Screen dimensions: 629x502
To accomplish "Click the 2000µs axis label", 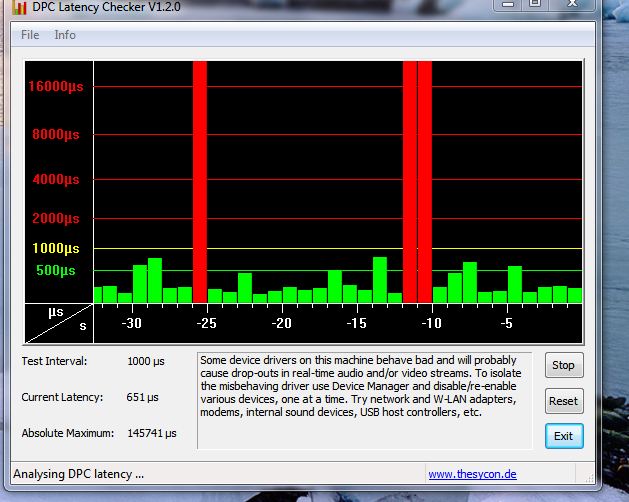I will (56, 218).
